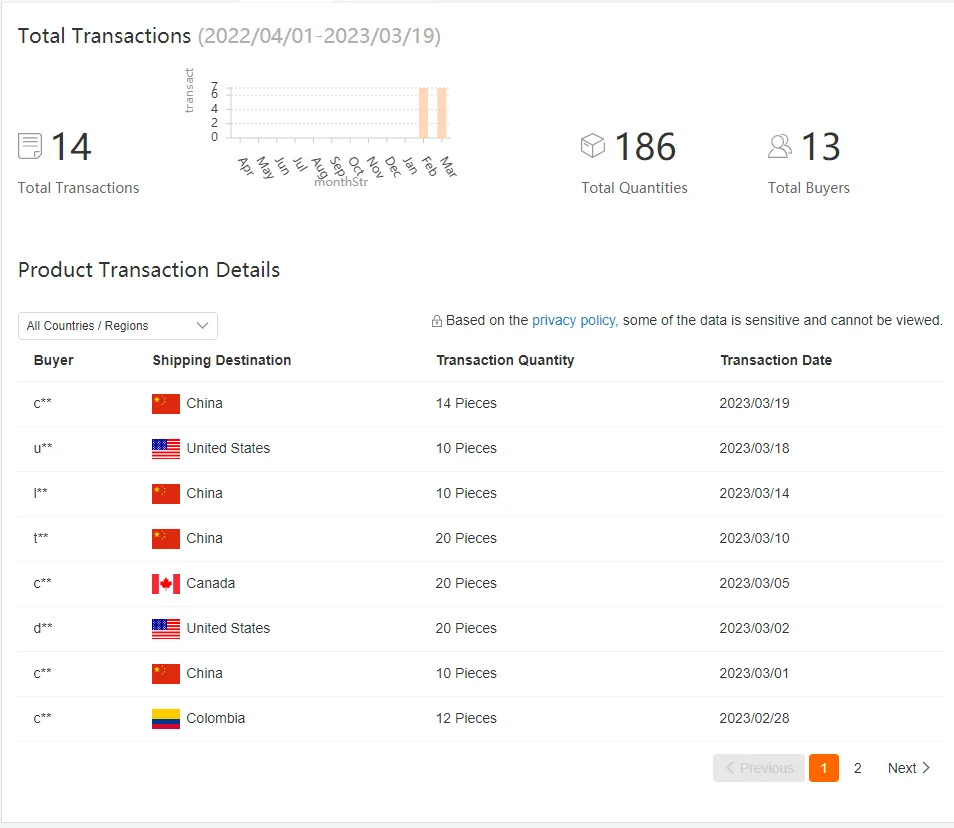
Task: Click the United States flag for buyer u**
Action: tap(165, 448)
